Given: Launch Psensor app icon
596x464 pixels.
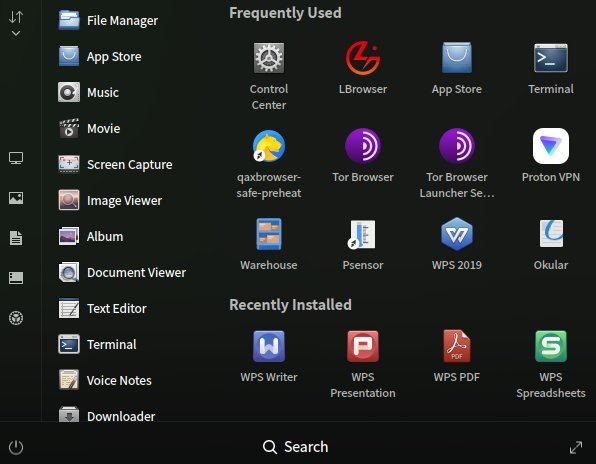Looking at the screenshot, I should coord(363,234).
